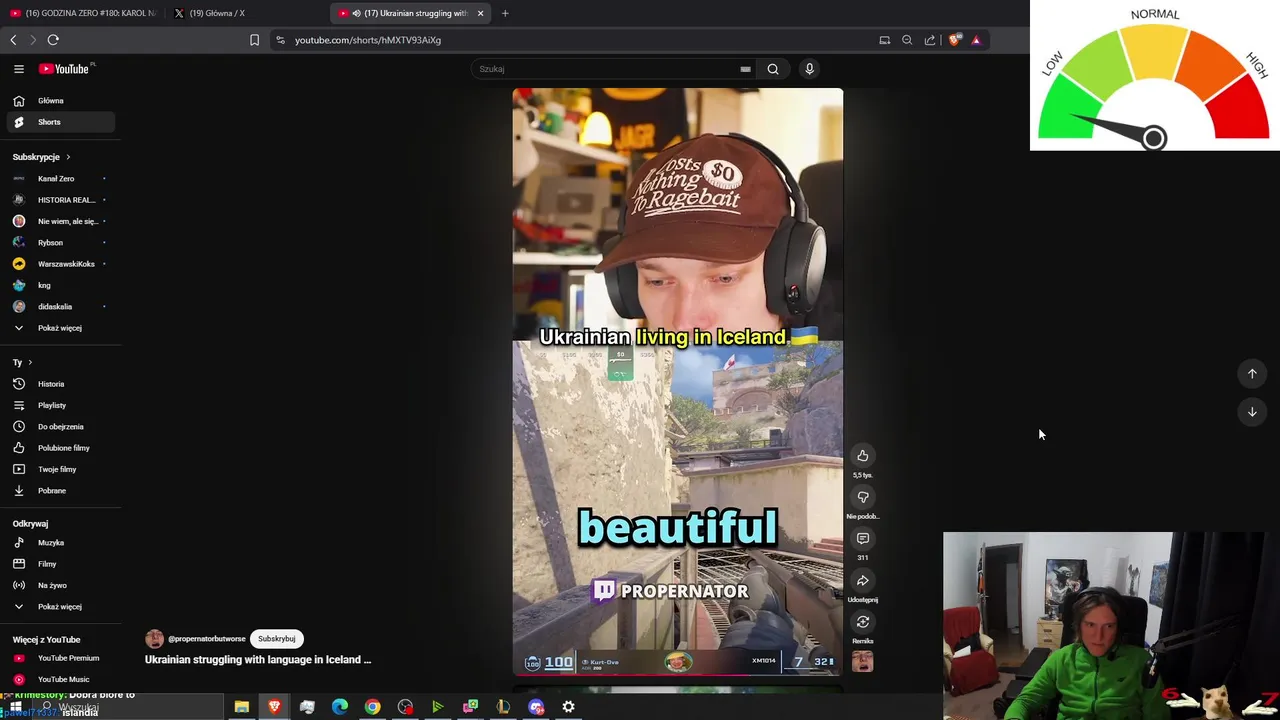
Task: Open the Brave Rewards triangle icon
Action: [x=976, y=40]
